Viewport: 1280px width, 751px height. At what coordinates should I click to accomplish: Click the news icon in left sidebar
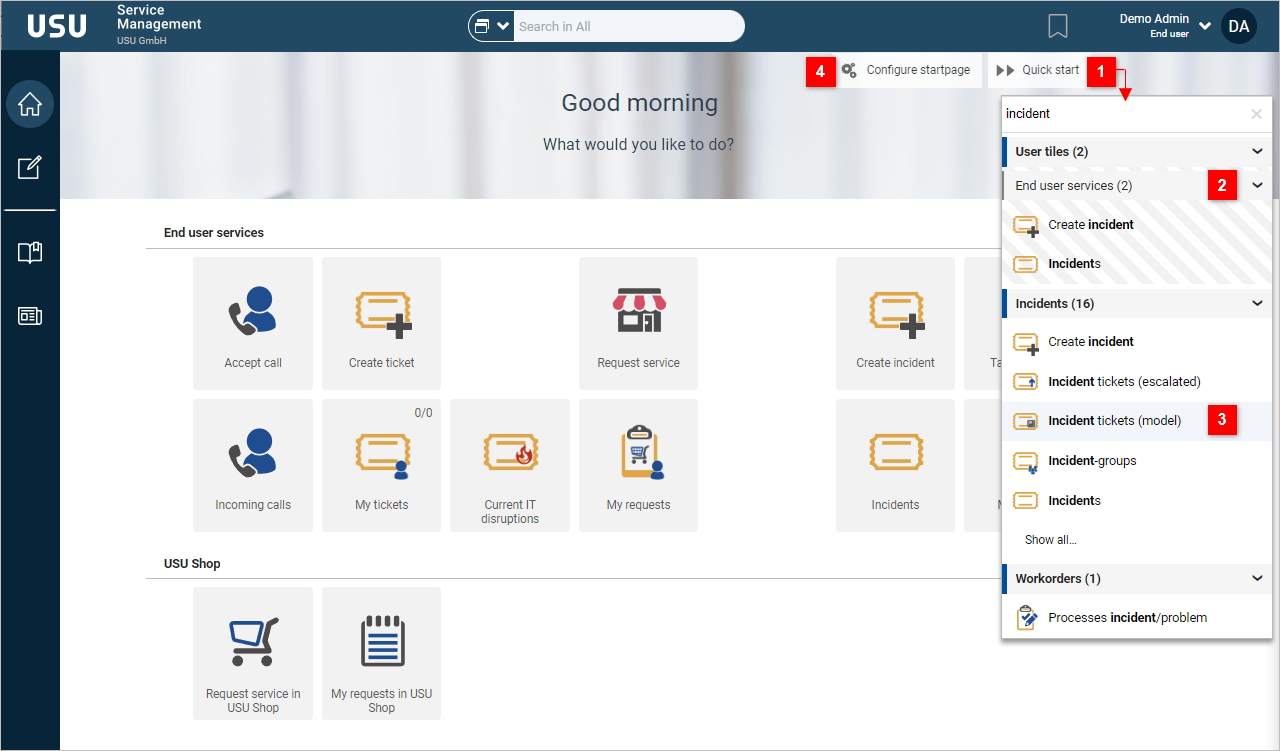click(30, 316)
